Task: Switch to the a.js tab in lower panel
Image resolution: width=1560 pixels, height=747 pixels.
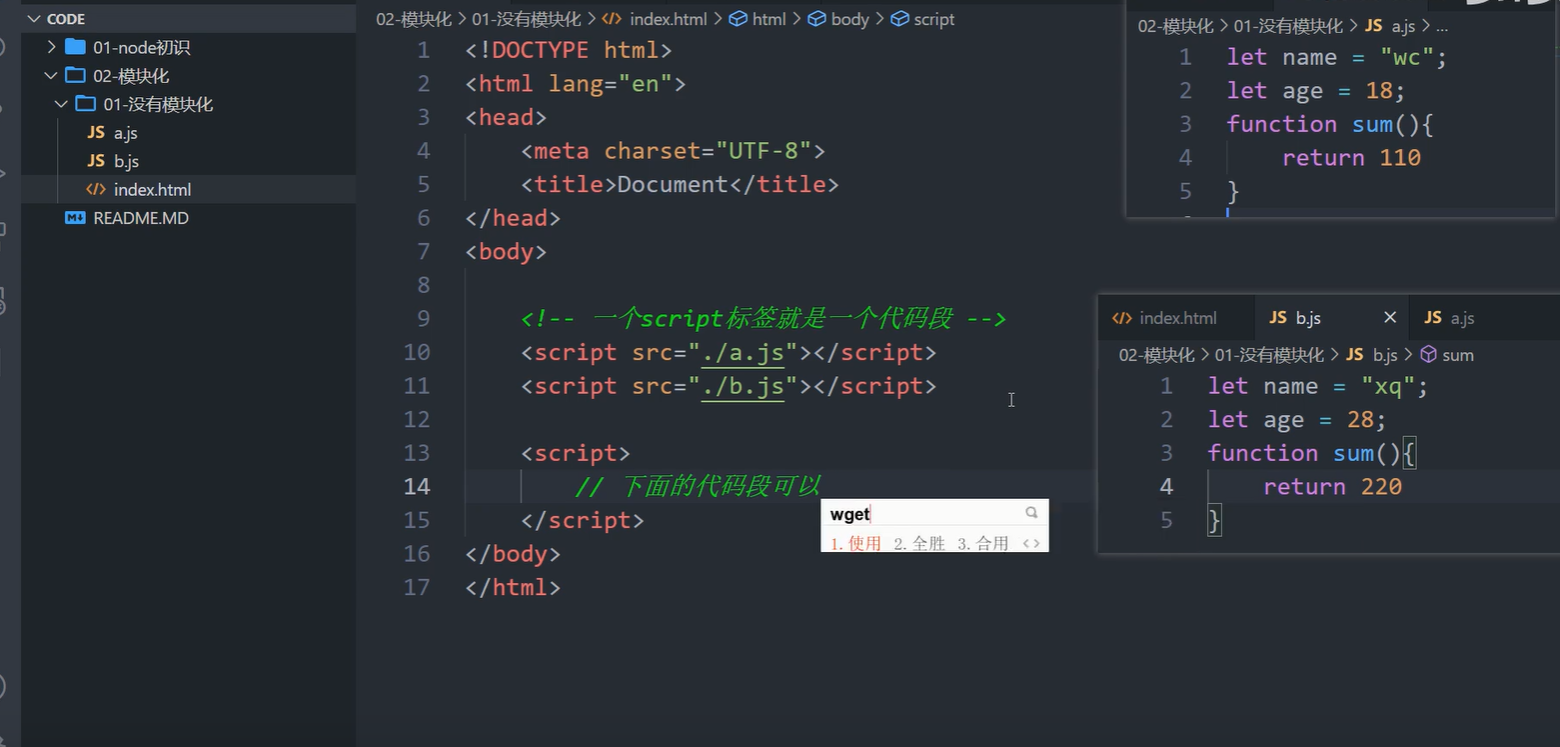Action: (x=1462, y=318)
